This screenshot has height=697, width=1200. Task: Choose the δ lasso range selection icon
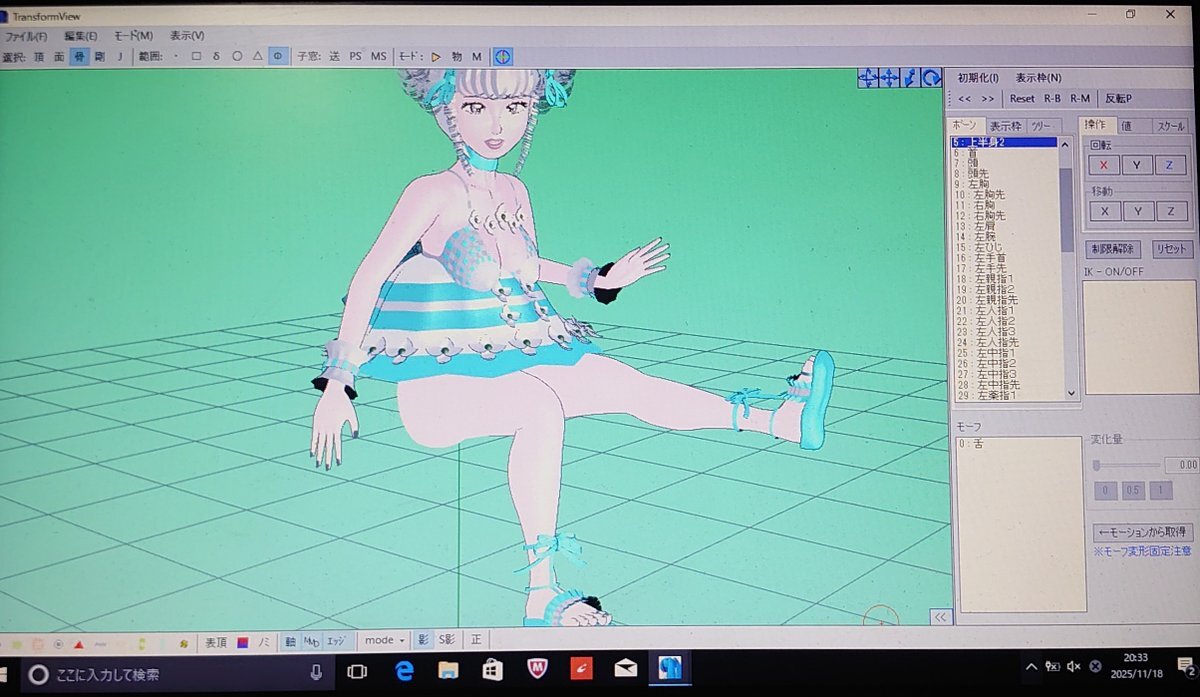tap(216, 56)
